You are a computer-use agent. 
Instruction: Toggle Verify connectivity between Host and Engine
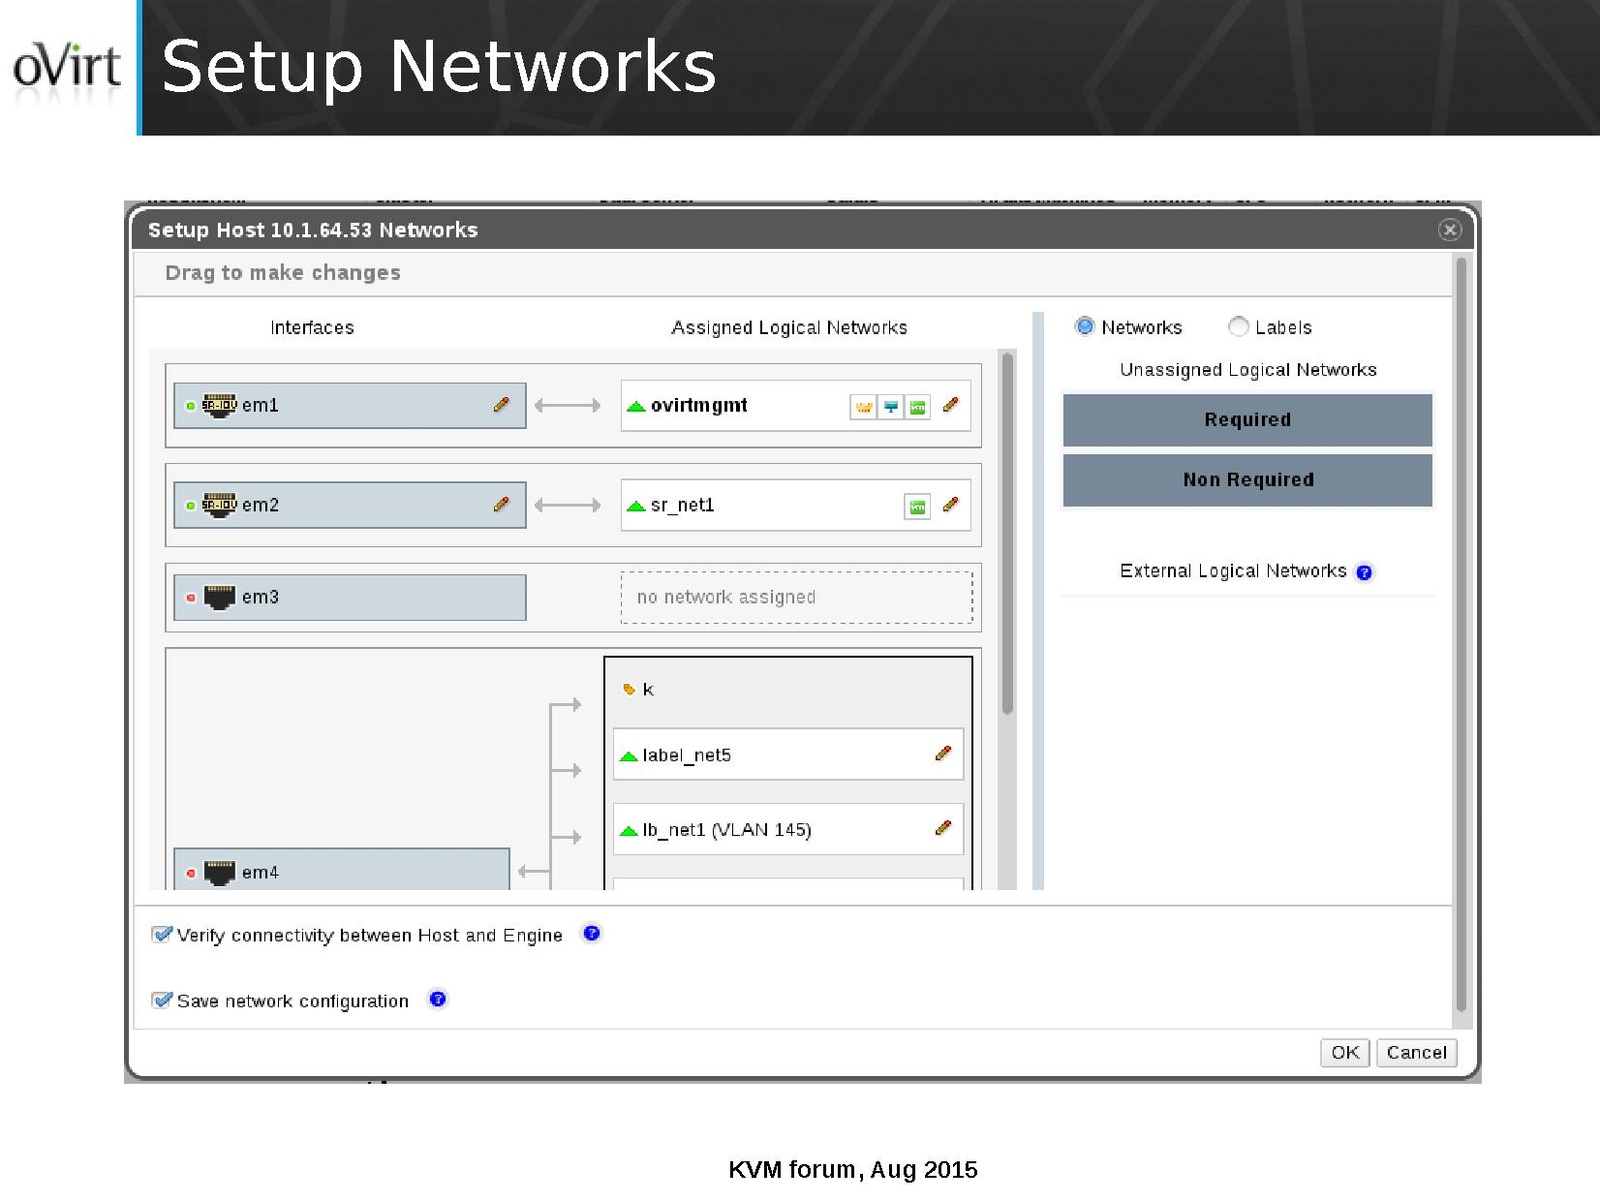pyautogui.click(x=161, y=934)
